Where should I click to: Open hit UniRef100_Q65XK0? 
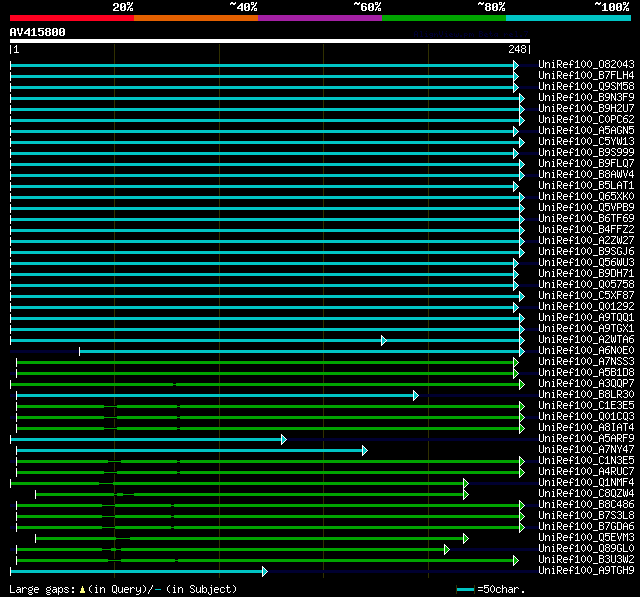click(x=586, y=197)
